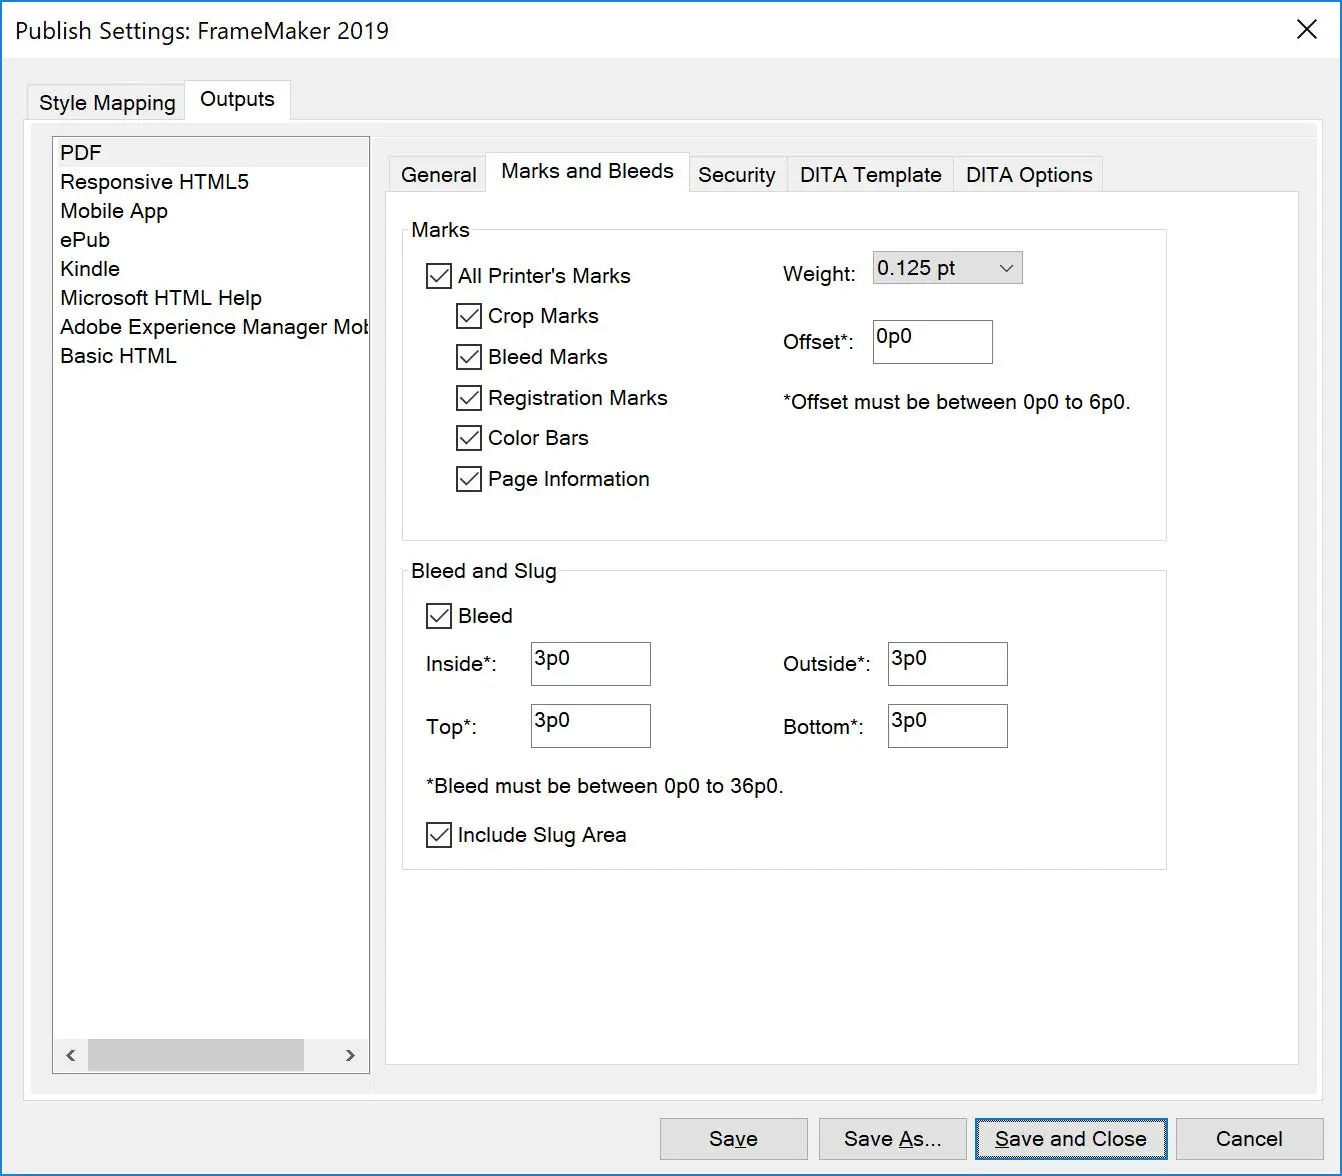1342x1176 pixels.
Task: Toggle the Crop Marks checkbox
Action: point(469,317)
